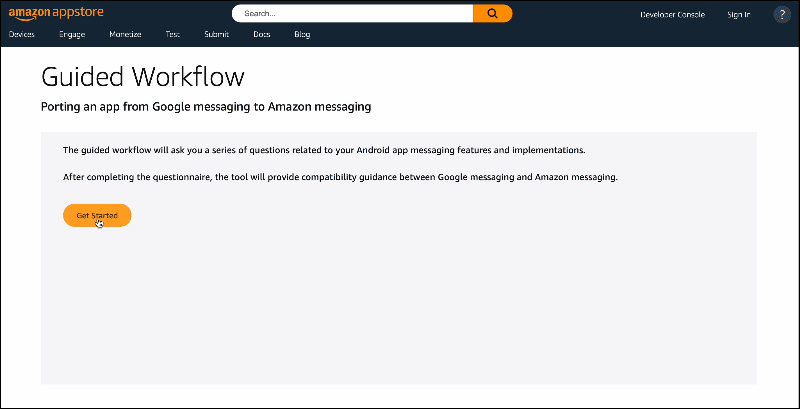Open the Developer Console link
Image resolution: width=800 pixels, height=409 pixels.
coord(672,14)
